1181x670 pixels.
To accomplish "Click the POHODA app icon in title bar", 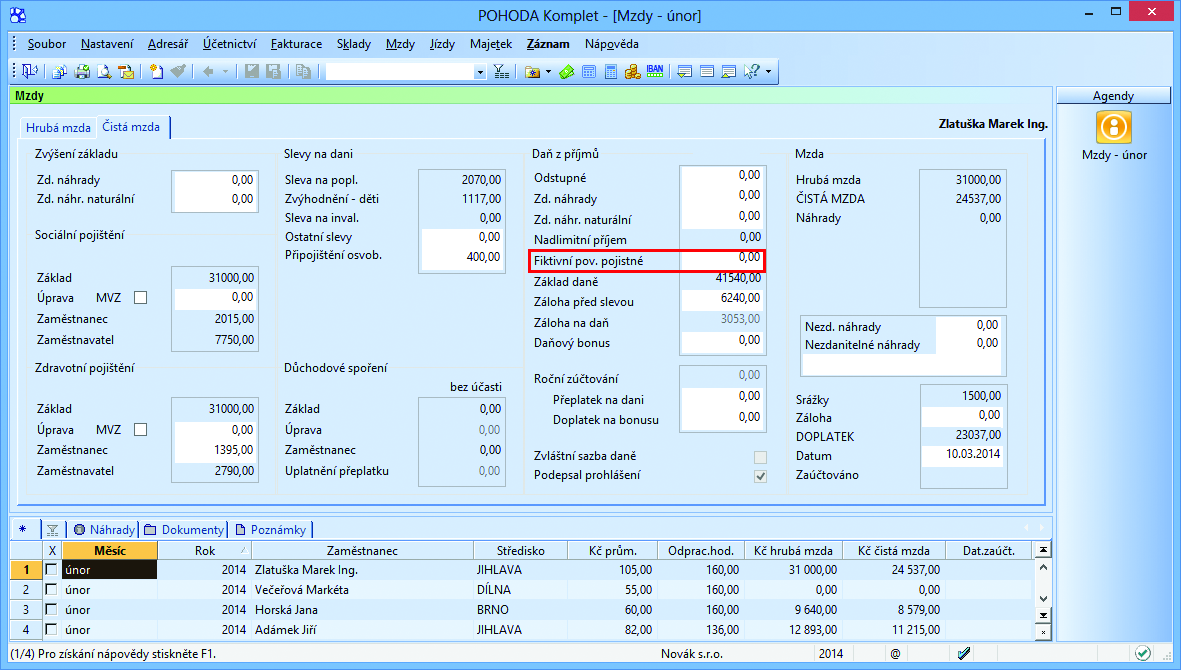I will coord(17,15).
